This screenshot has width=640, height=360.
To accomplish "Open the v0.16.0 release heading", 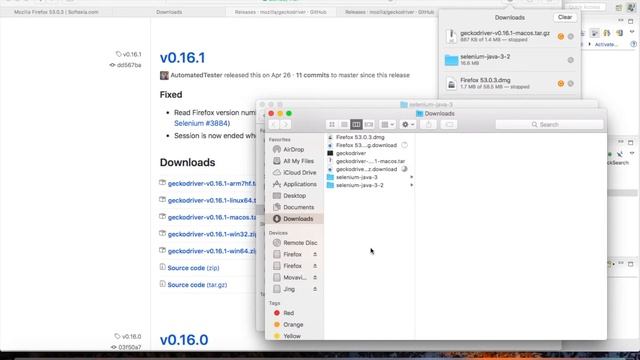I will tap(184, 340).
